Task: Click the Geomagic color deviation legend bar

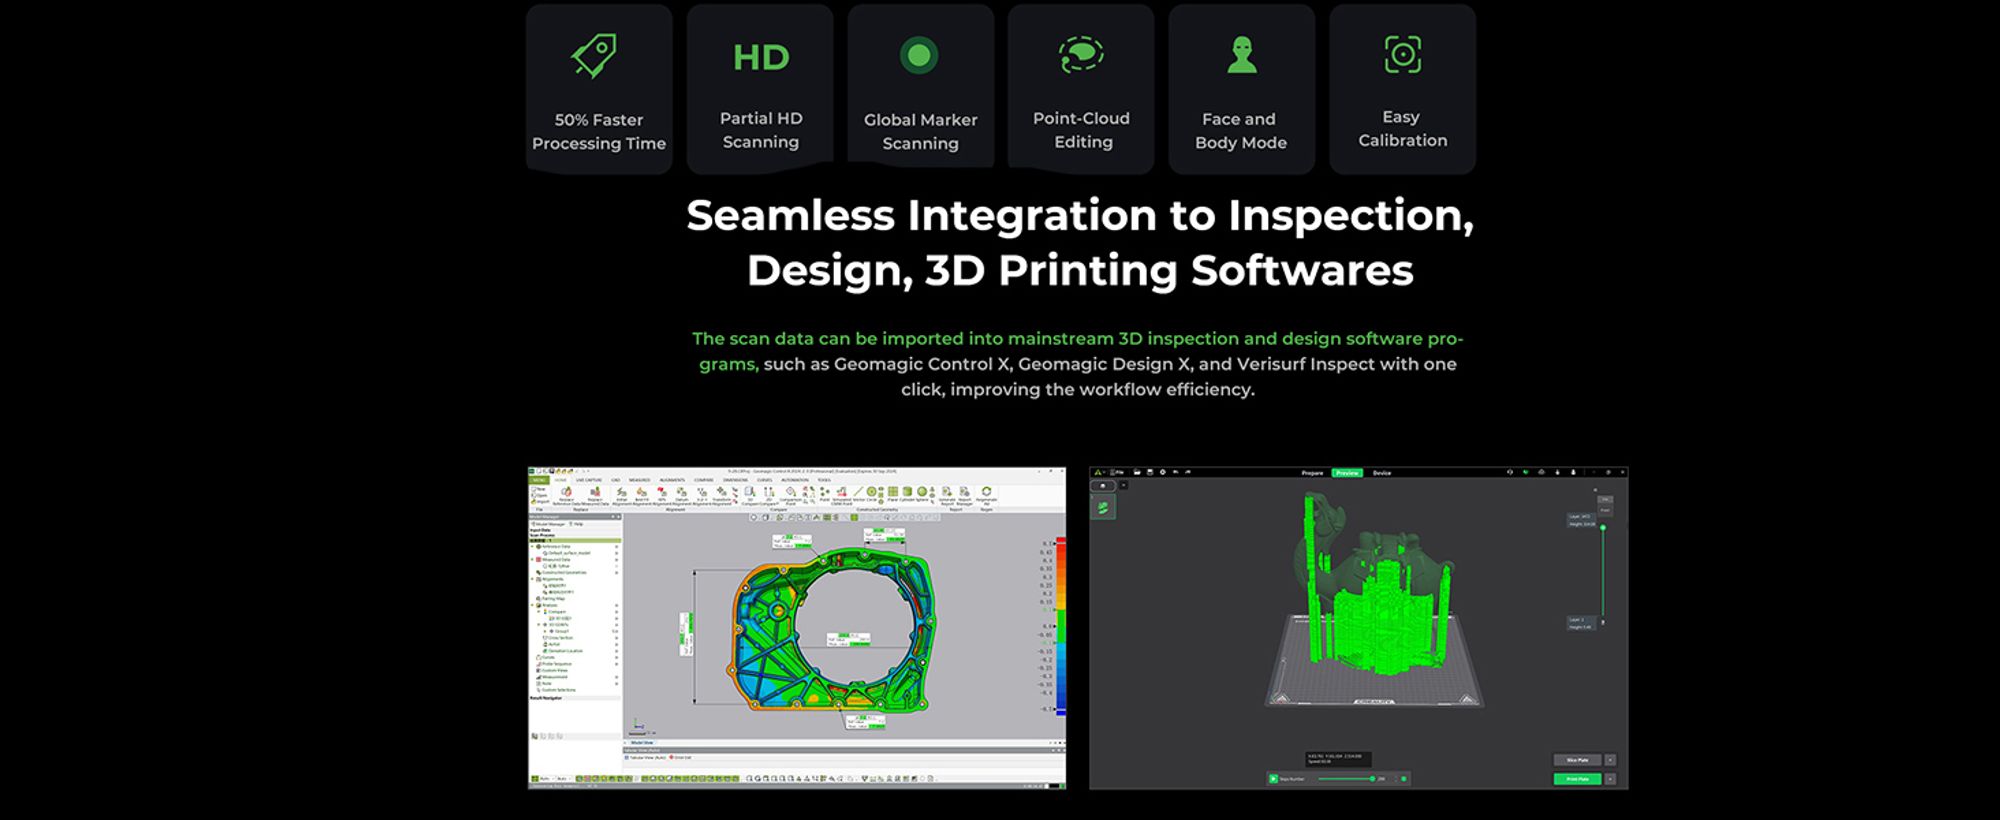Action: (x=1061, y=626)
